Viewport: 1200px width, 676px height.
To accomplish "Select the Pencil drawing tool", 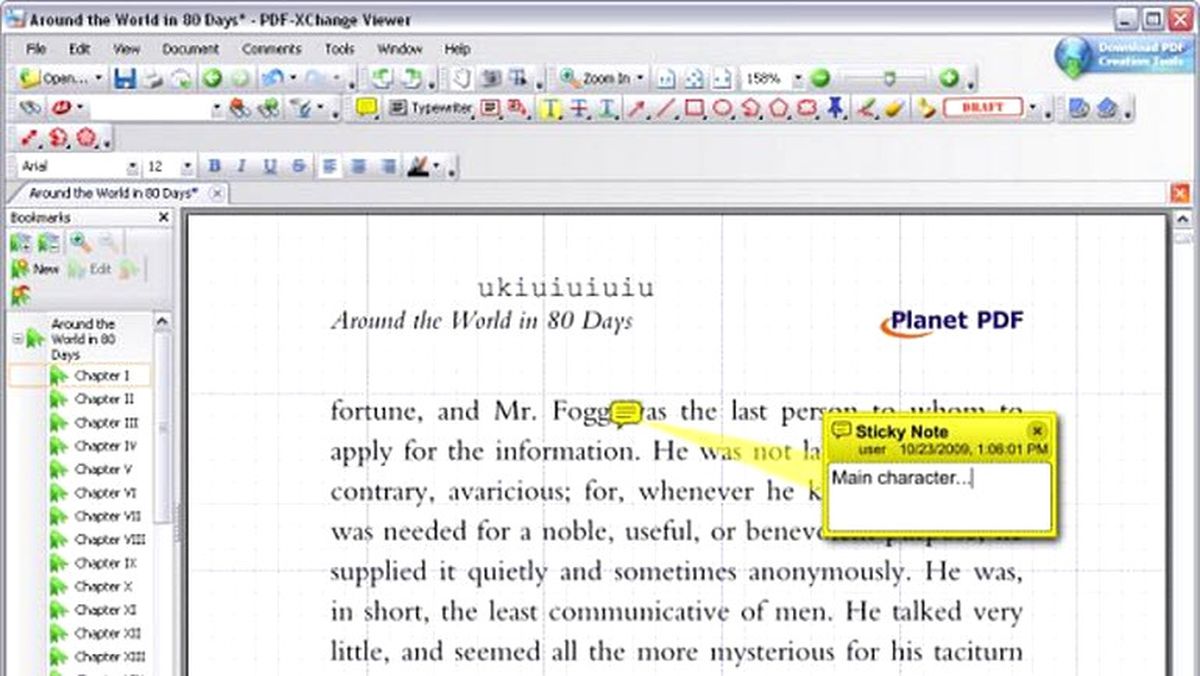I will click(x=867, y=107).
